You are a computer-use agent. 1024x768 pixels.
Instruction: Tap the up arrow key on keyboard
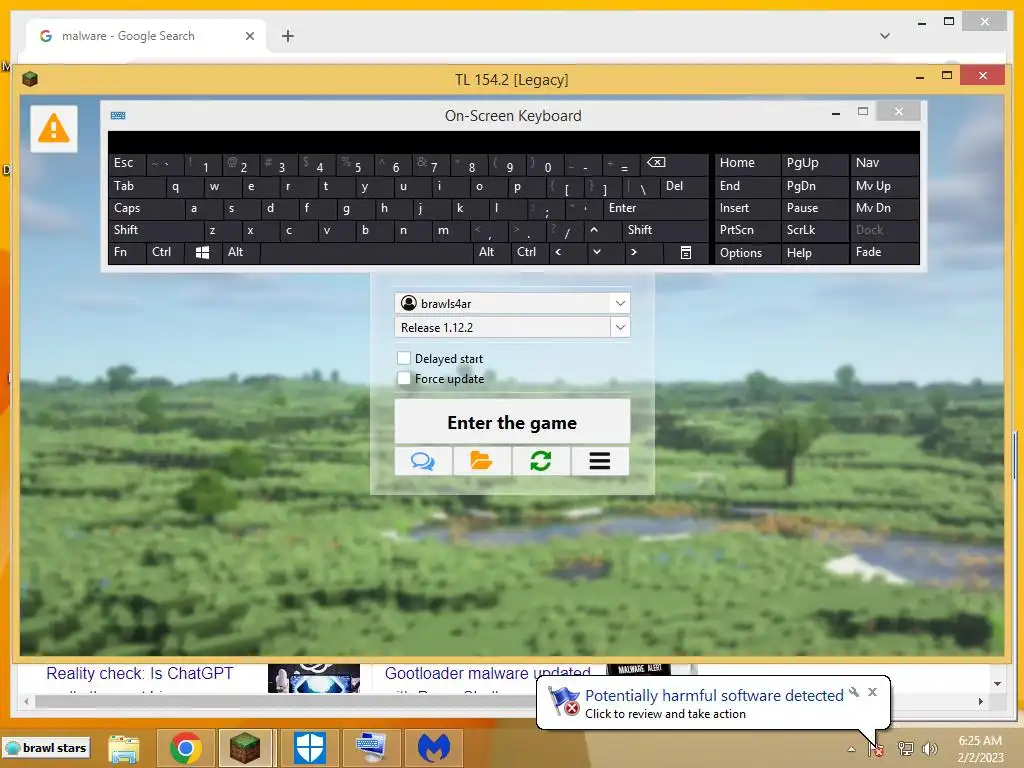[x=594, y=230]
